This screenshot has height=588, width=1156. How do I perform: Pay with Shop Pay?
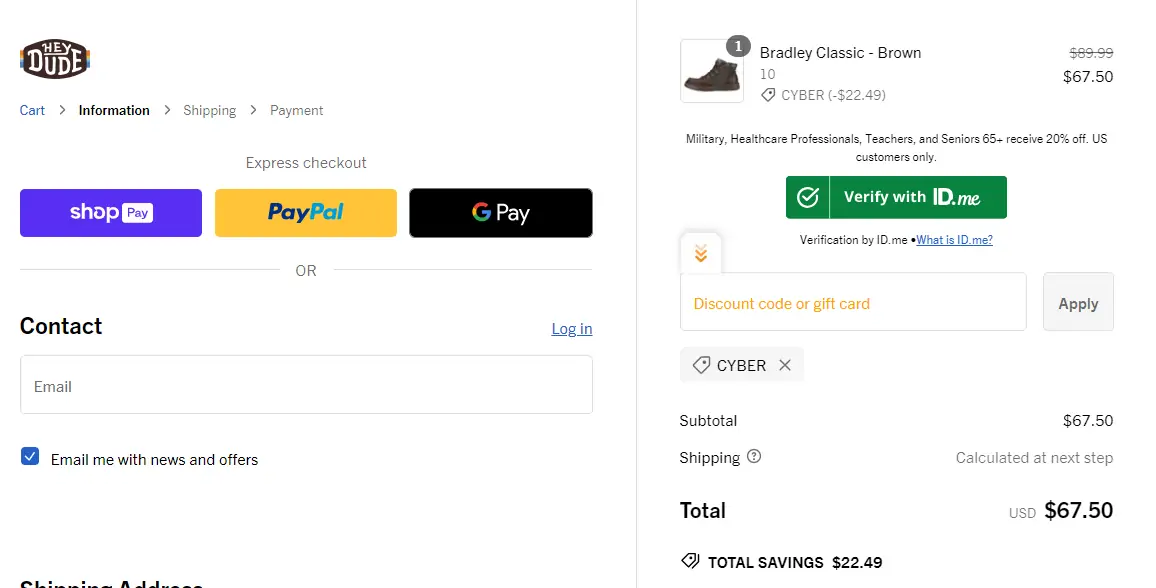point(111,213)
